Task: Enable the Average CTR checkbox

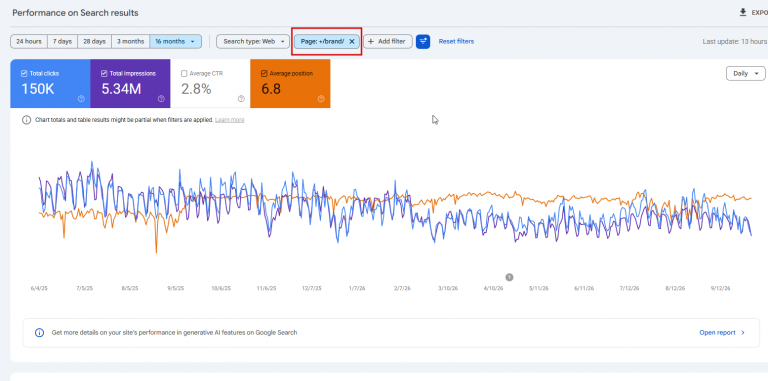Action: 184,73
